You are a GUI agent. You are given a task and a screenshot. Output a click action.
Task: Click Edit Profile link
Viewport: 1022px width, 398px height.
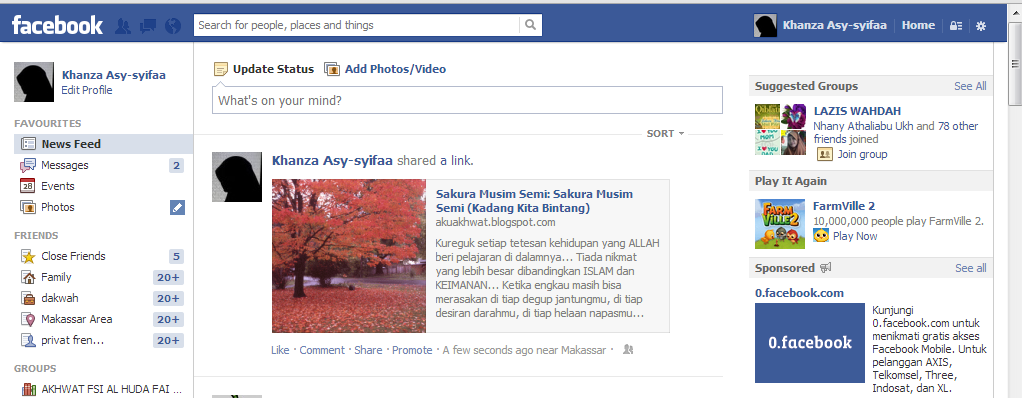(x=87, y=91)
